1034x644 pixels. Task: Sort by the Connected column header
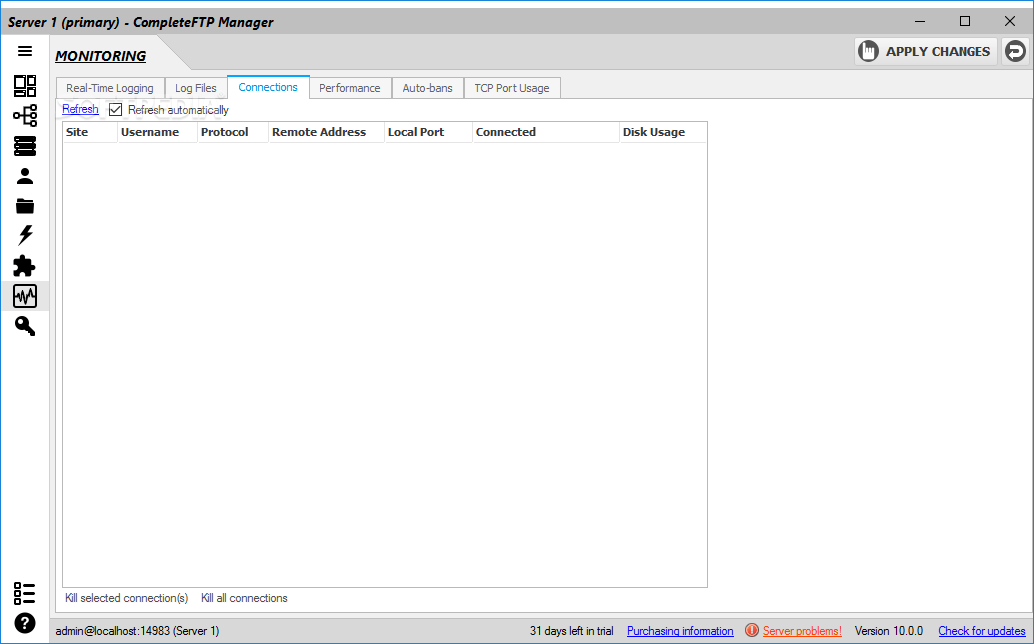tap(546, 132)
